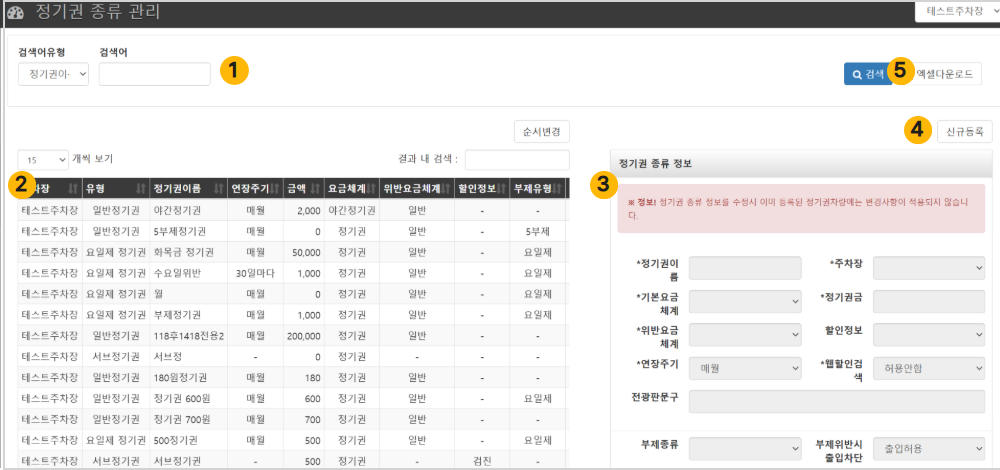Click the *정기권이름 input field
The image size is (1000, 470).
coord(745,268)
